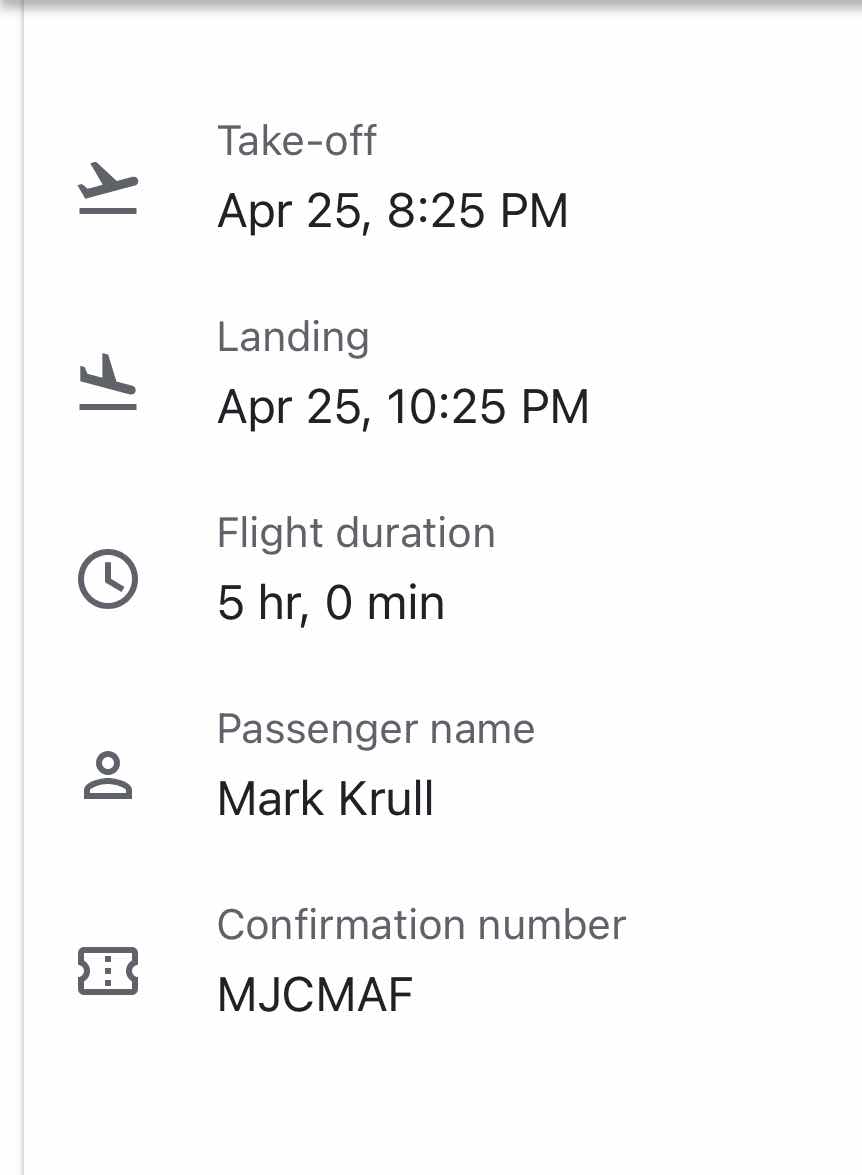Click the passenger person icon
Image resolution: width=862 pixels, height=1175 pixels.
108,776
